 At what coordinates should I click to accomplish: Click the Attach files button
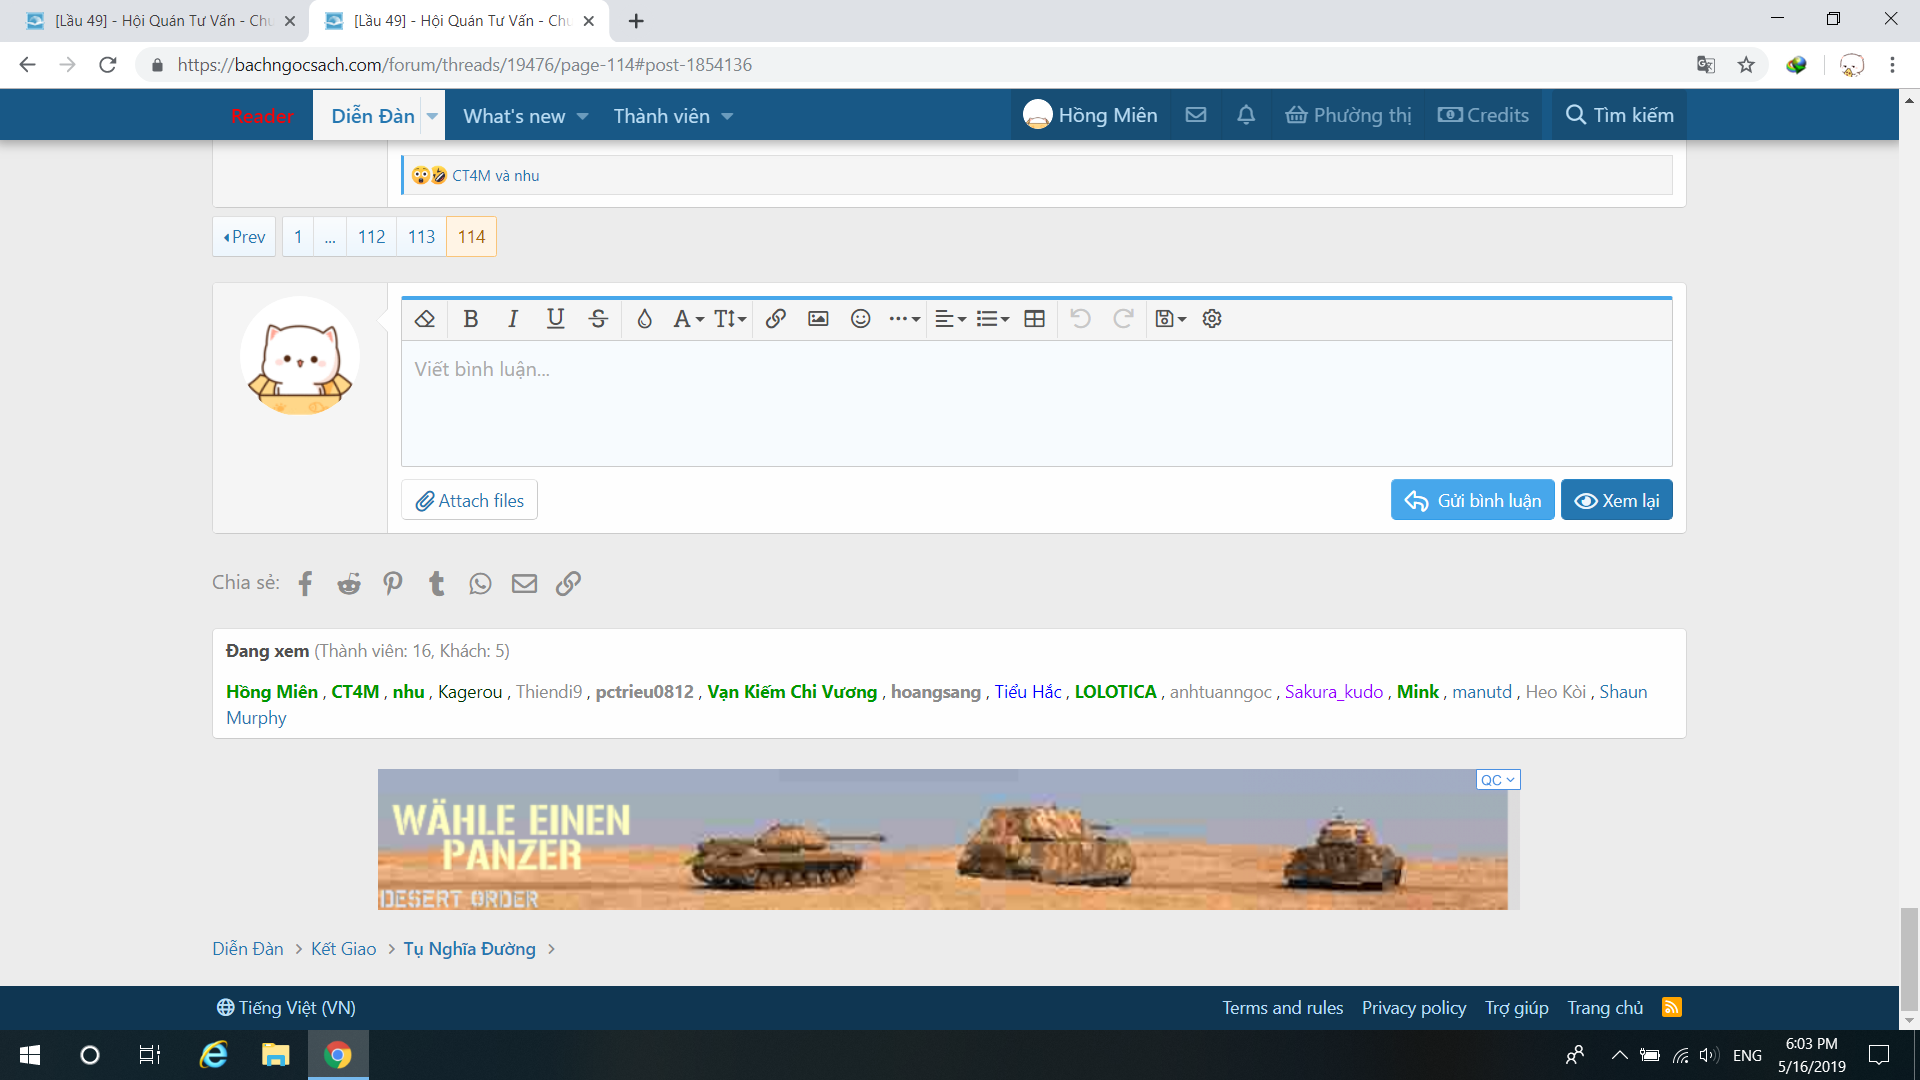click(469, 500)
